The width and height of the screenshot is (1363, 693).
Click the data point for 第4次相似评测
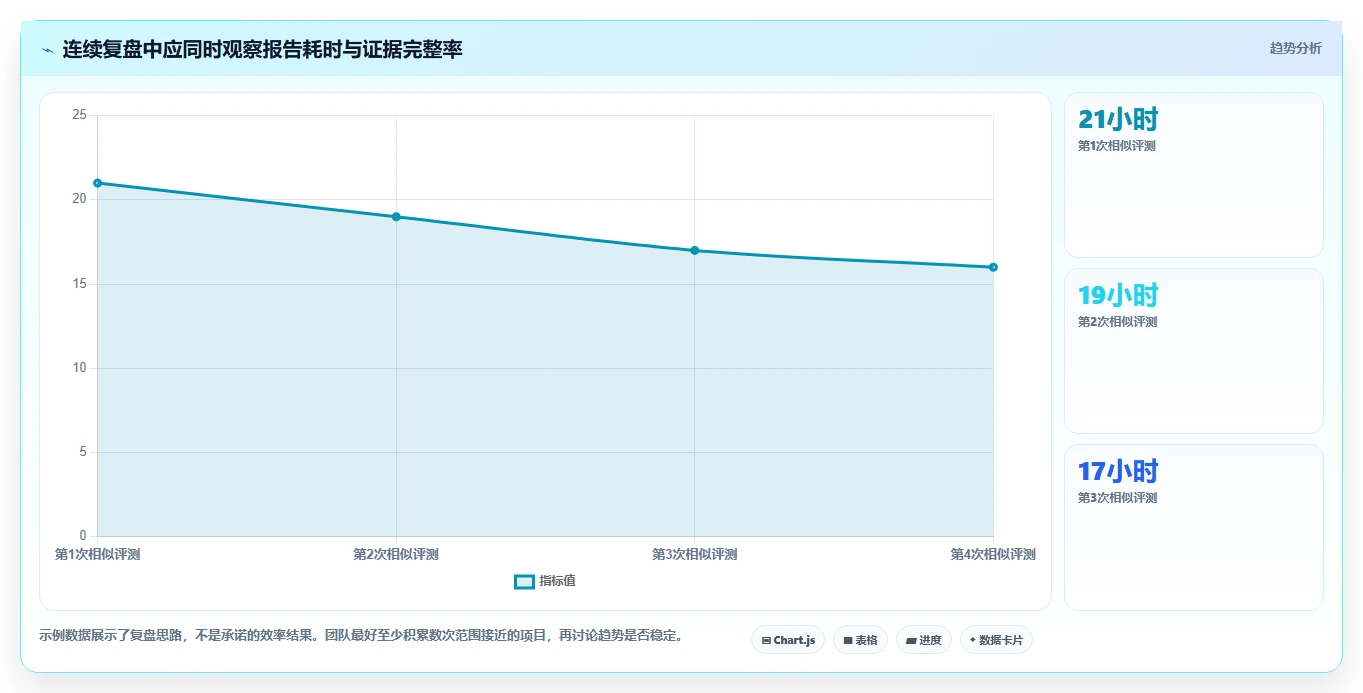(993, 267)
